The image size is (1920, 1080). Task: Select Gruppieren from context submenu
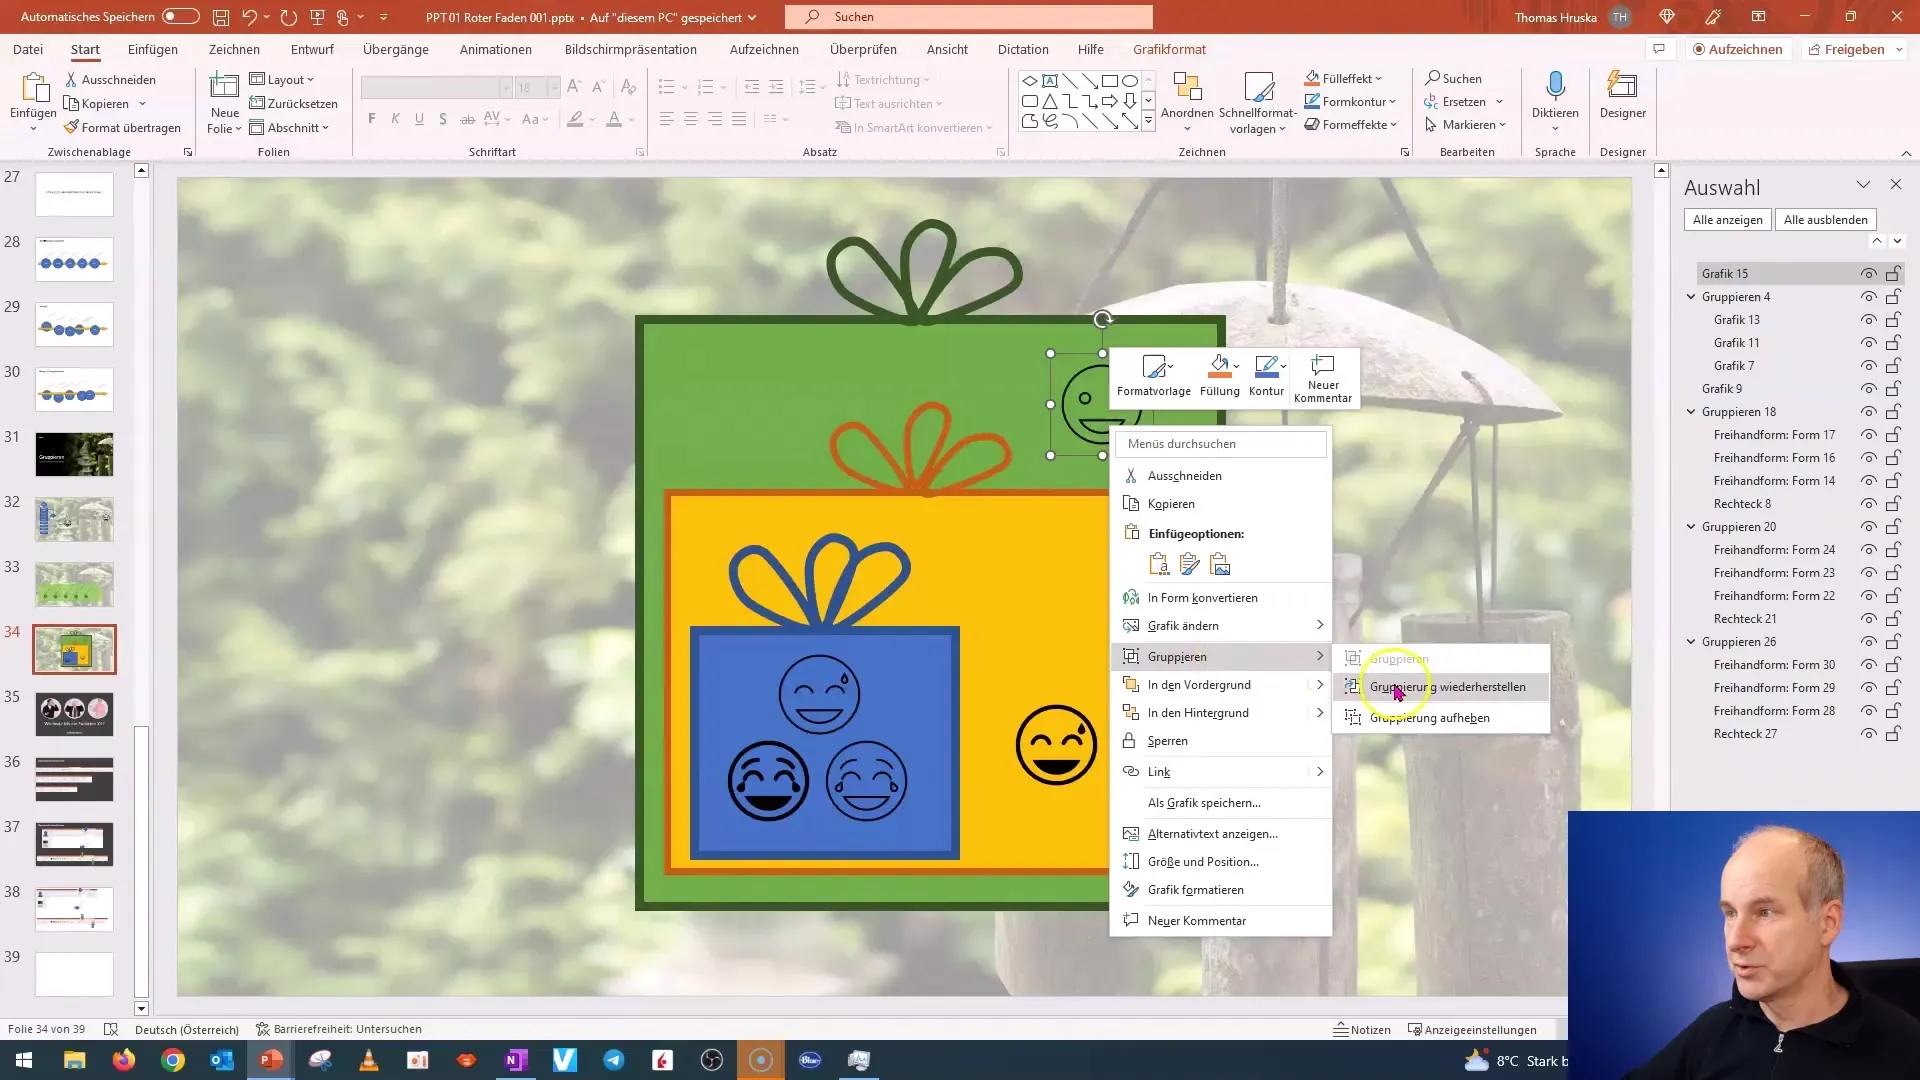[x=1400, y=657]
